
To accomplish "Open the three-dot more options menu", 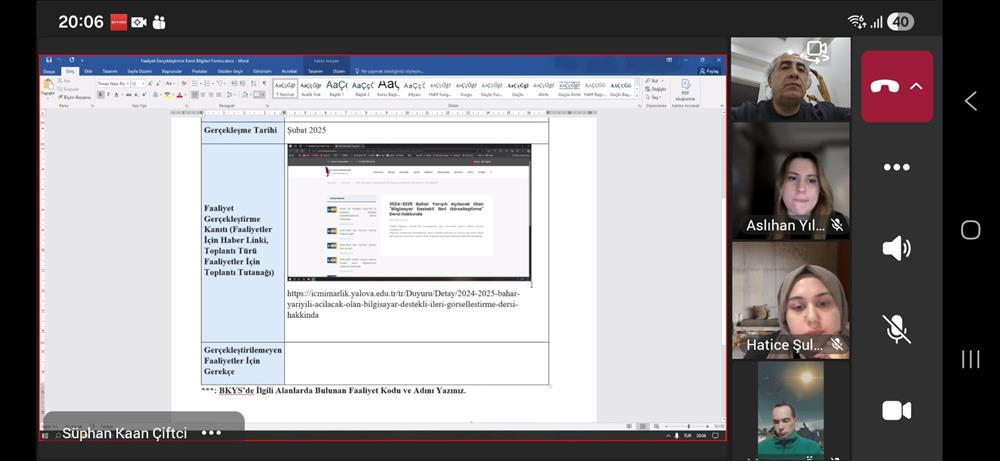I will click(x=896, y=167).
